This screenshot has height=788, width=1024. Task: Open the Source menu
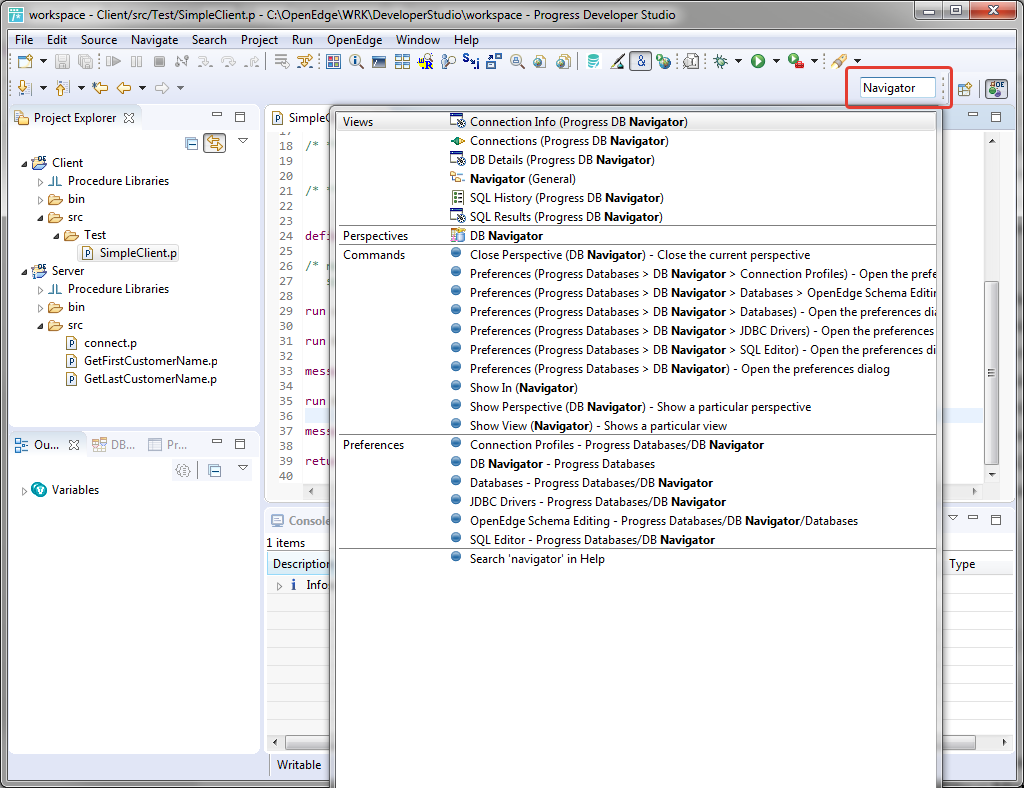click(99, 40)
